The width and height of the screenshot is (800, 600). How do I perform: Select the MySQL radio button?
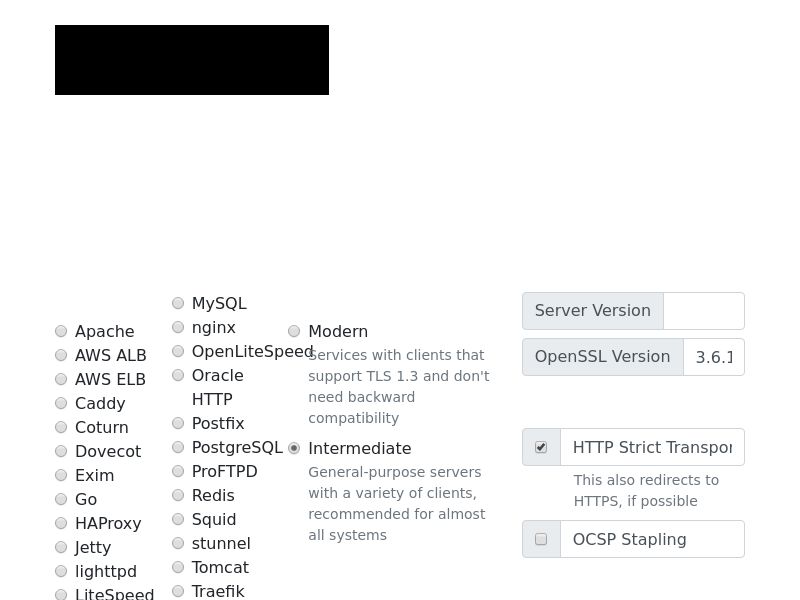(x=178, y=304)
